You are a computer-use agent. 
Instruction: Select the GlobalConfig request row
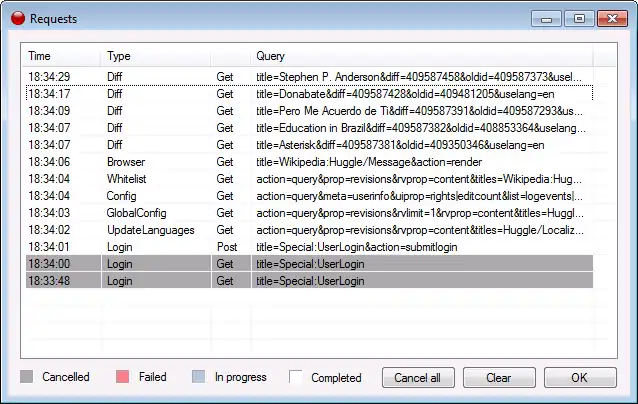pos(300,212)
